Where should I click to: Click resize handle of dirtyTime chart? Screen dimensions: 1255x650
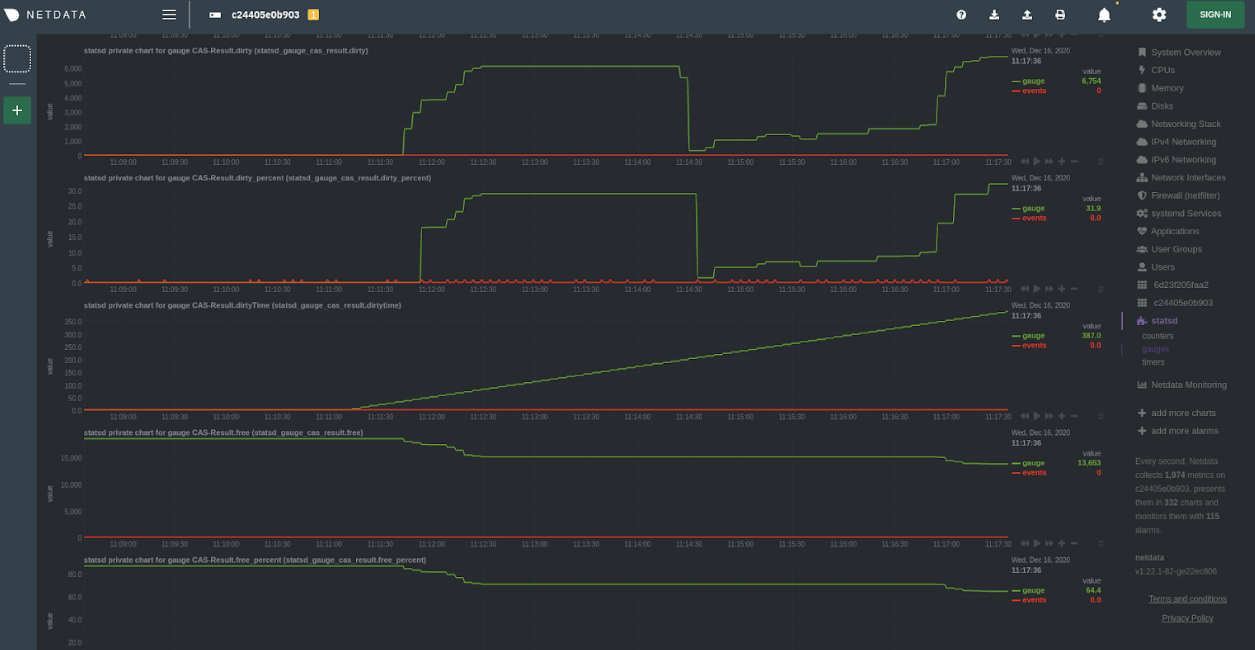pos(1101,416)
